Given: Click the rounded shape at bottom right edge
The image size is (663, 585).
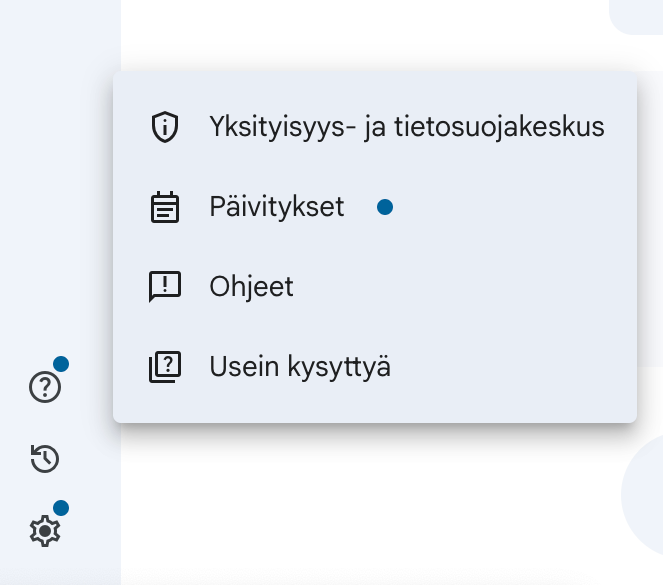Looking at the screenshot, I should (643, 495).
